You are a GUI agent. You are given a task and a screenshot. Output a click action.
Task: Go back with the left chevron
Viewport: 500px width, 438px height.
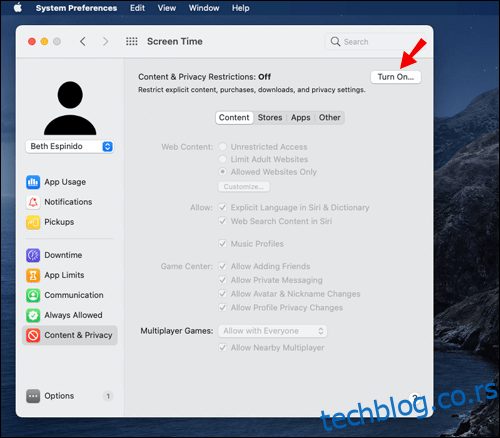pyautogui.click(x=83, y=41)
